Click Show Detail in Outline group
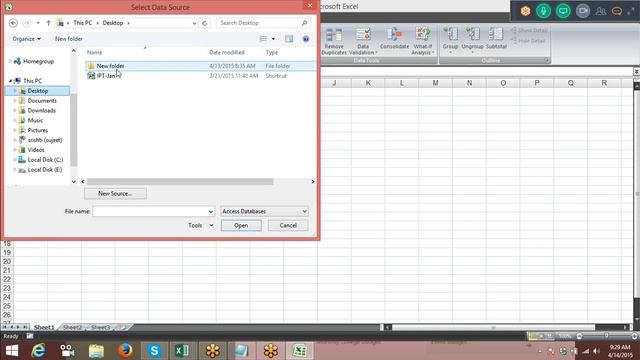 pos(529,31)
